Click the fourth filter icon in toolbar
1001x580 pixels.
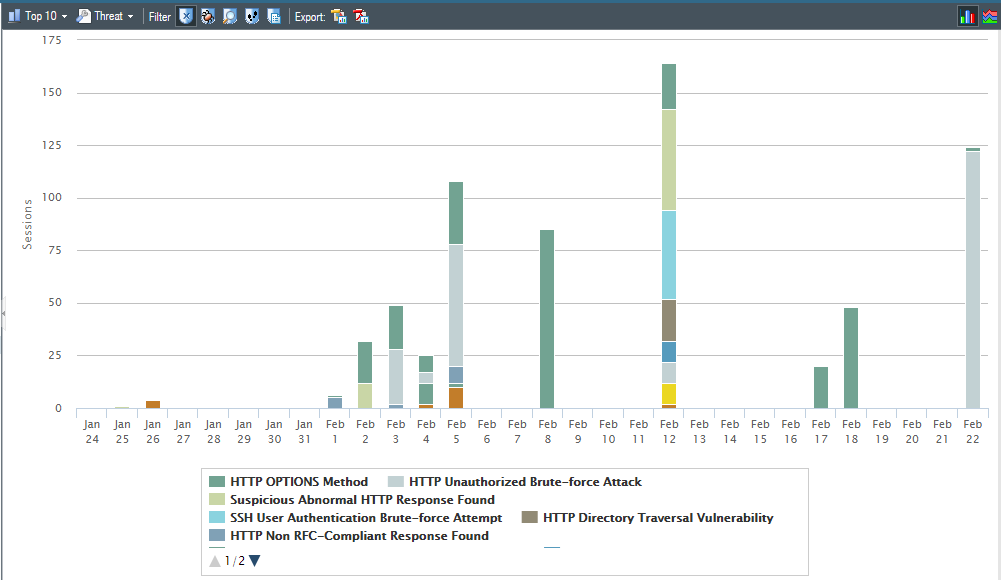click(252, 16)
